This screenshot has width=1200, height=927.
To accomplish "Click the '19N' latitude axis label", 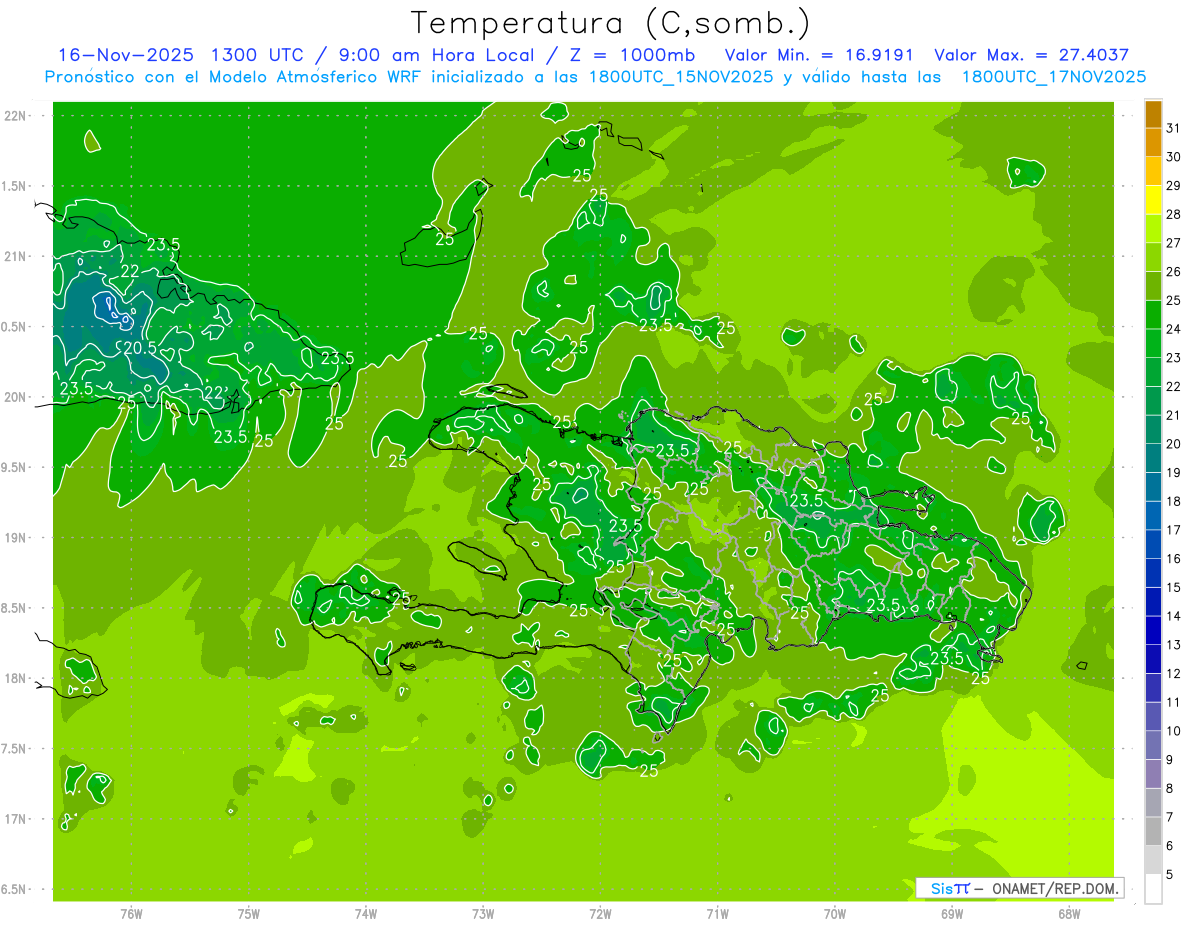I will [x=16, y=538].
